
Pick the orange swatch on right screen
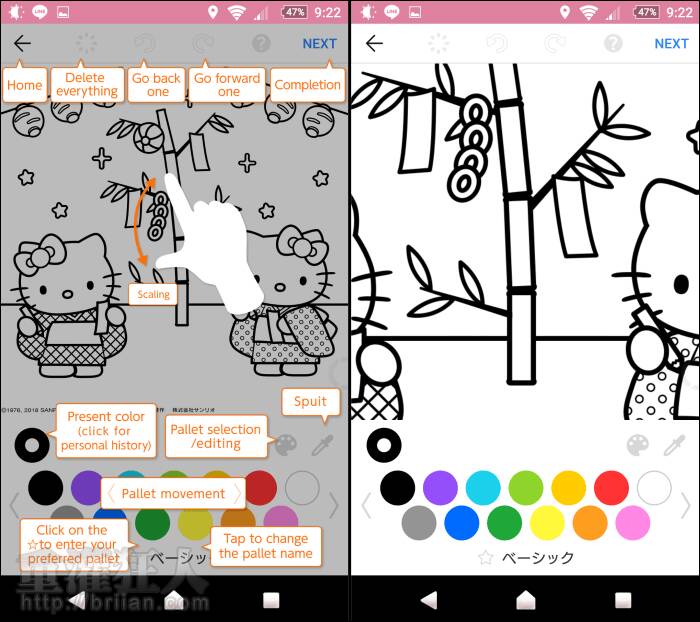tap(590, 523)
